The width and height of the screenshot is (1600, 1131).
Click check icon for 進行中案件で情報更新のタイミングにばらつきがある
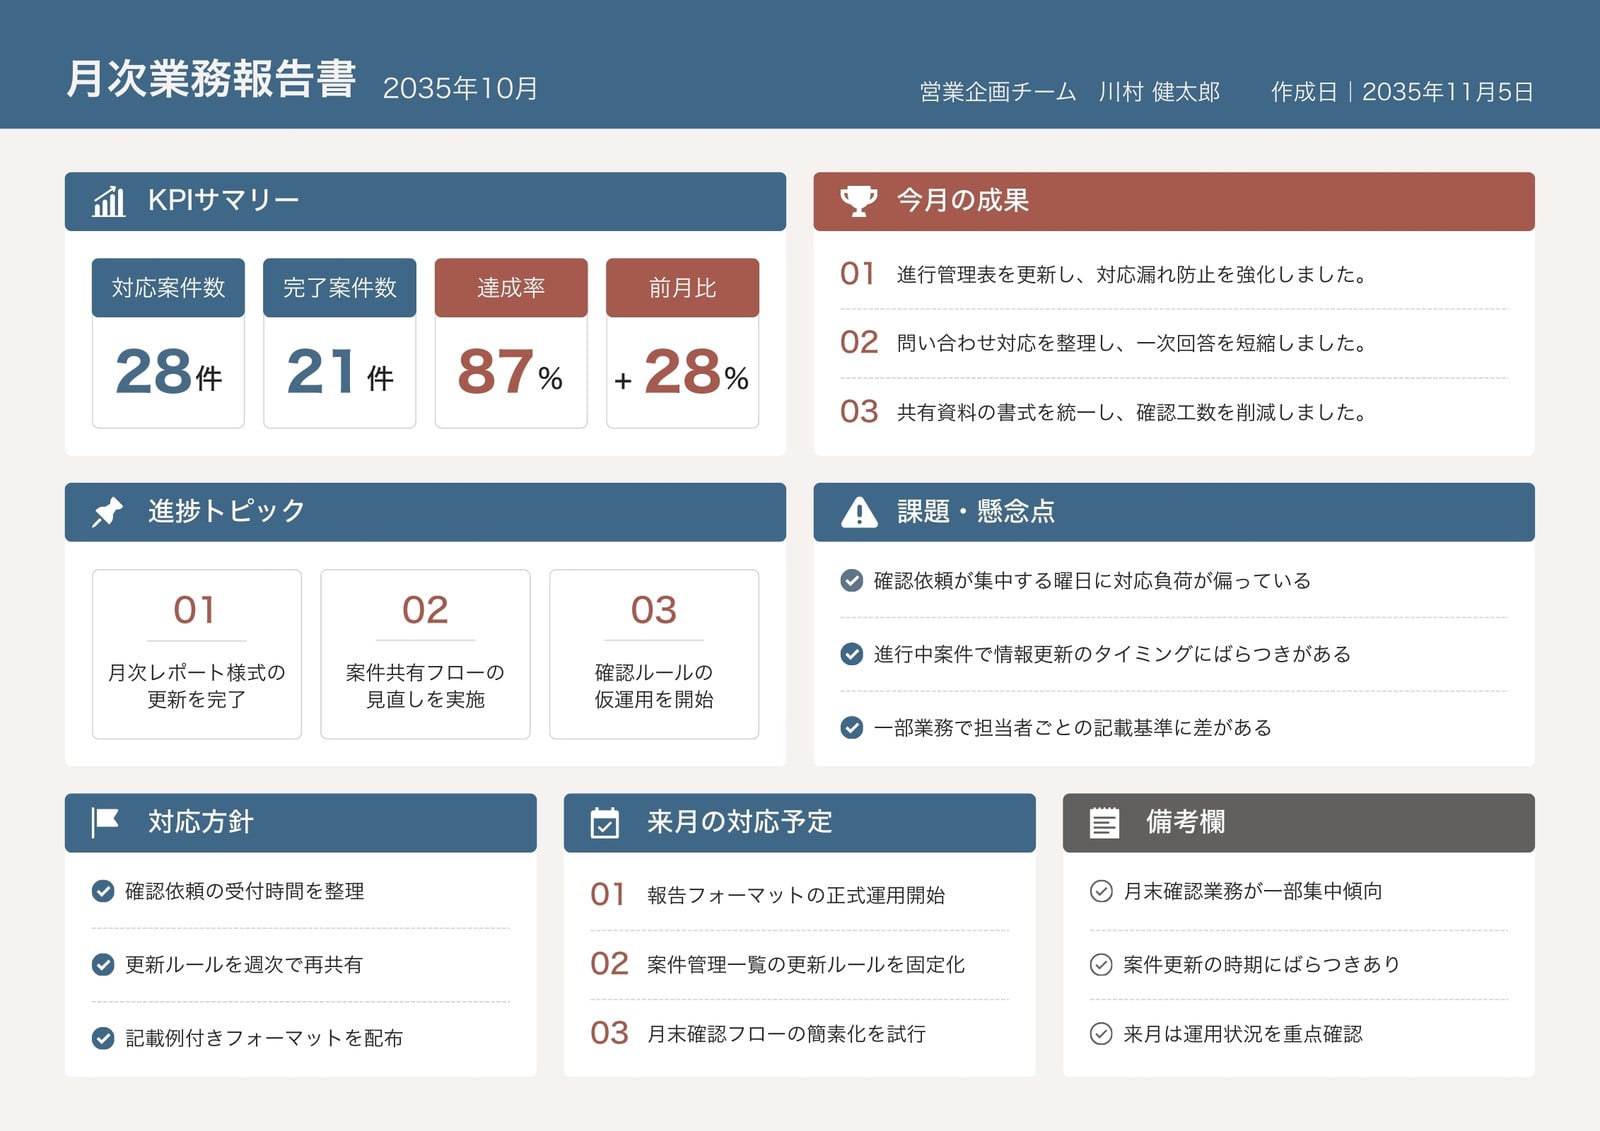(x=852, y=654)
